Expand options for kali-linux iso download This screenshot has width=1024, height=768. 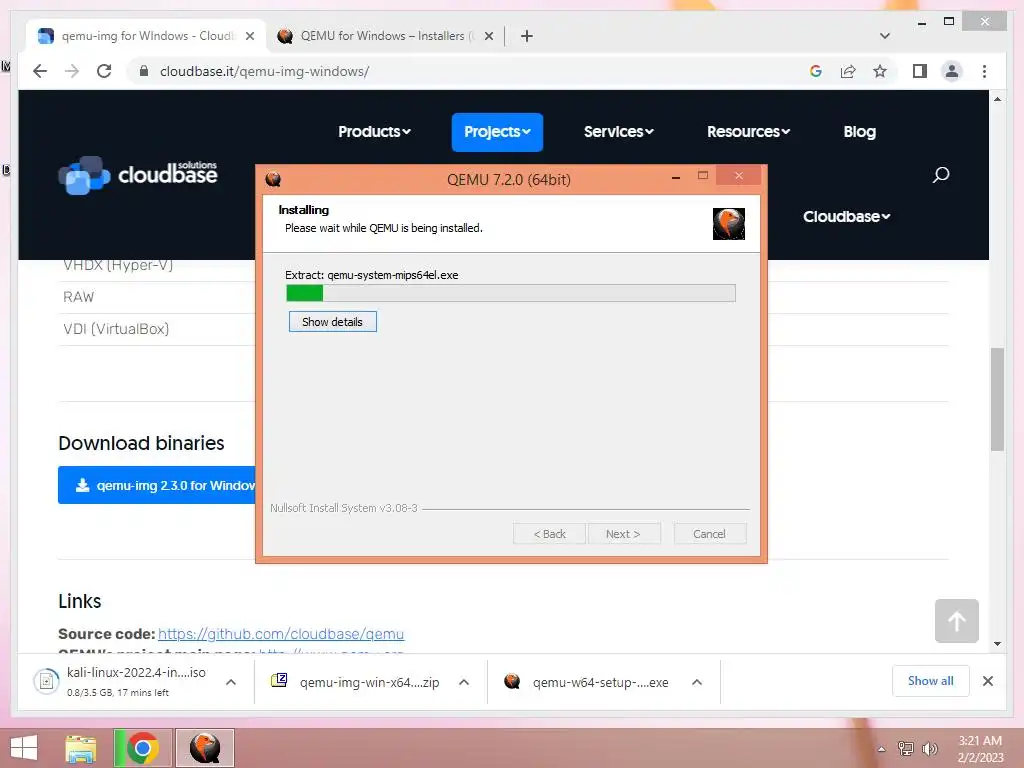pyautogui.click(x=231, y=682)
